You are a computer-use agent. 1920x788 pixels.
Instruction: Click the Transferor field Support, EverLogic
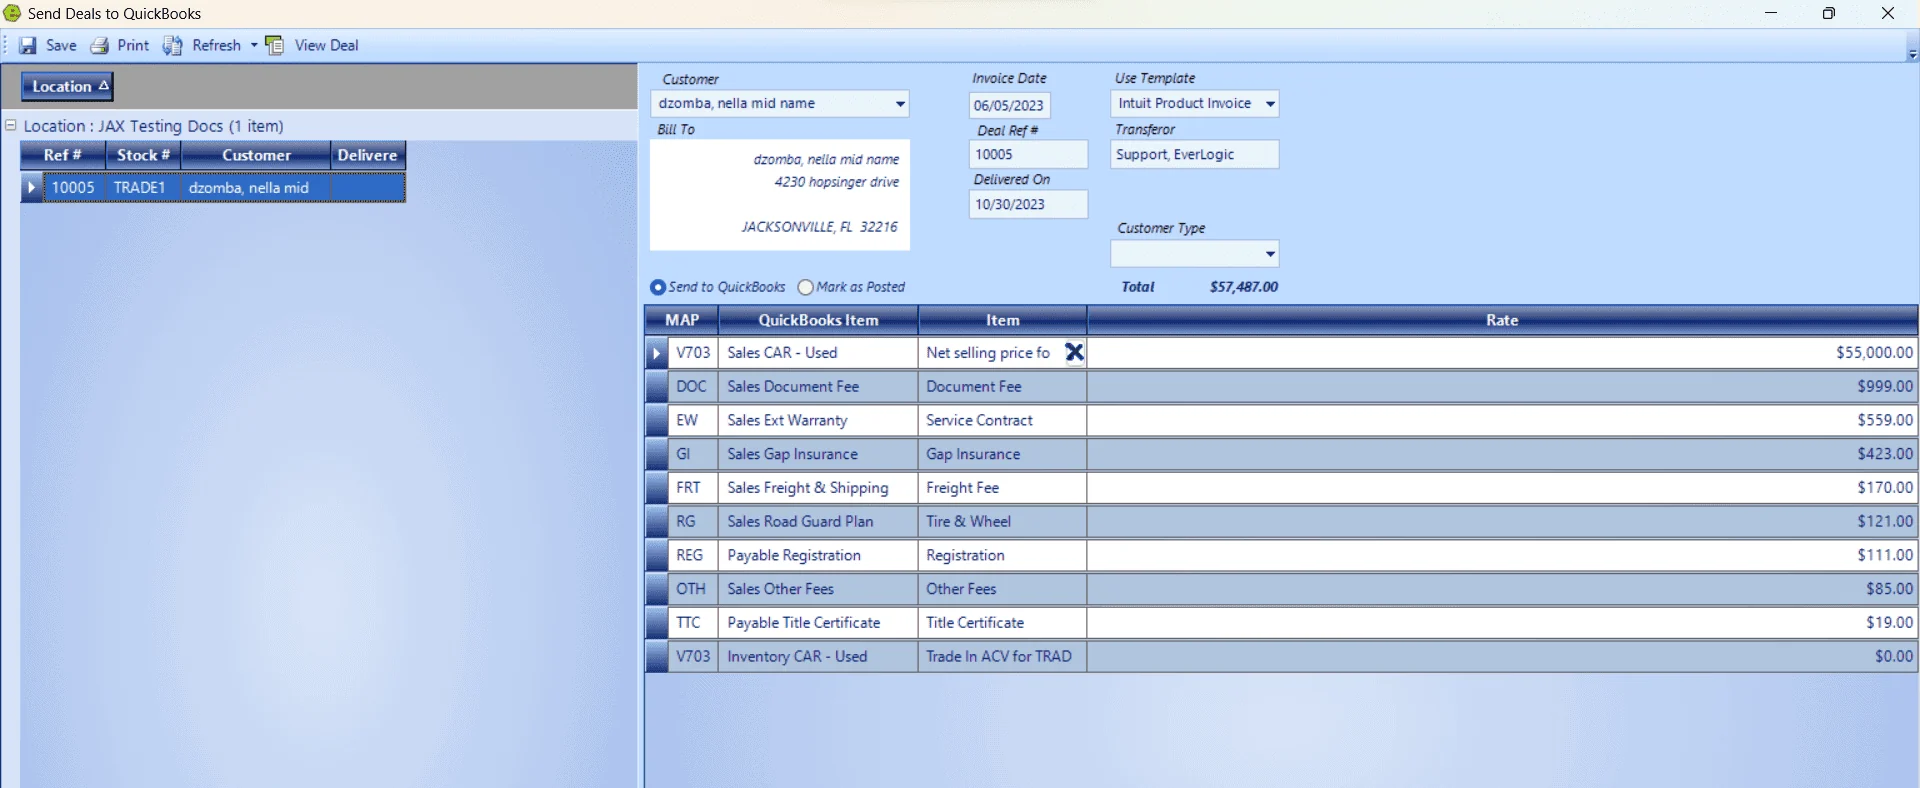click(1194, 154)
